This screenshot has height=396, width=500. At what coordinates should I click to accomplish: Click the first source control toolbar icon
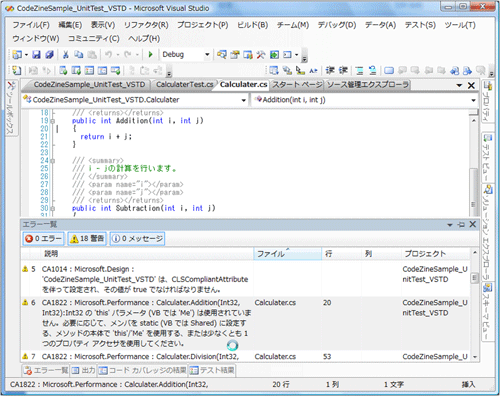[16, 71]
